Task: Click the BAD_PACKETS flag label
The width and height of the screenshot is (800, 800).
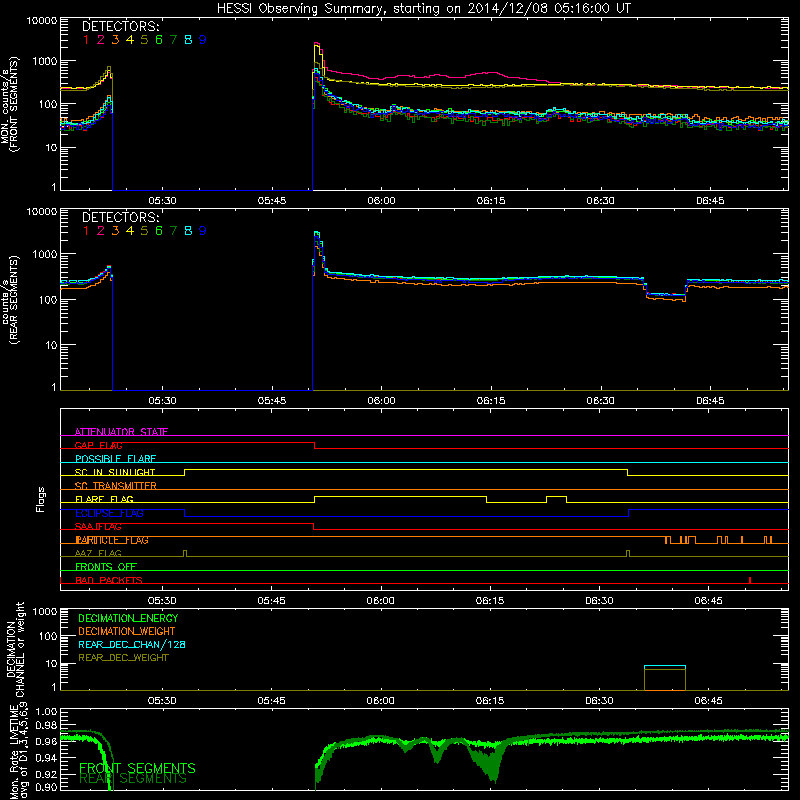Action: (109, 580)
